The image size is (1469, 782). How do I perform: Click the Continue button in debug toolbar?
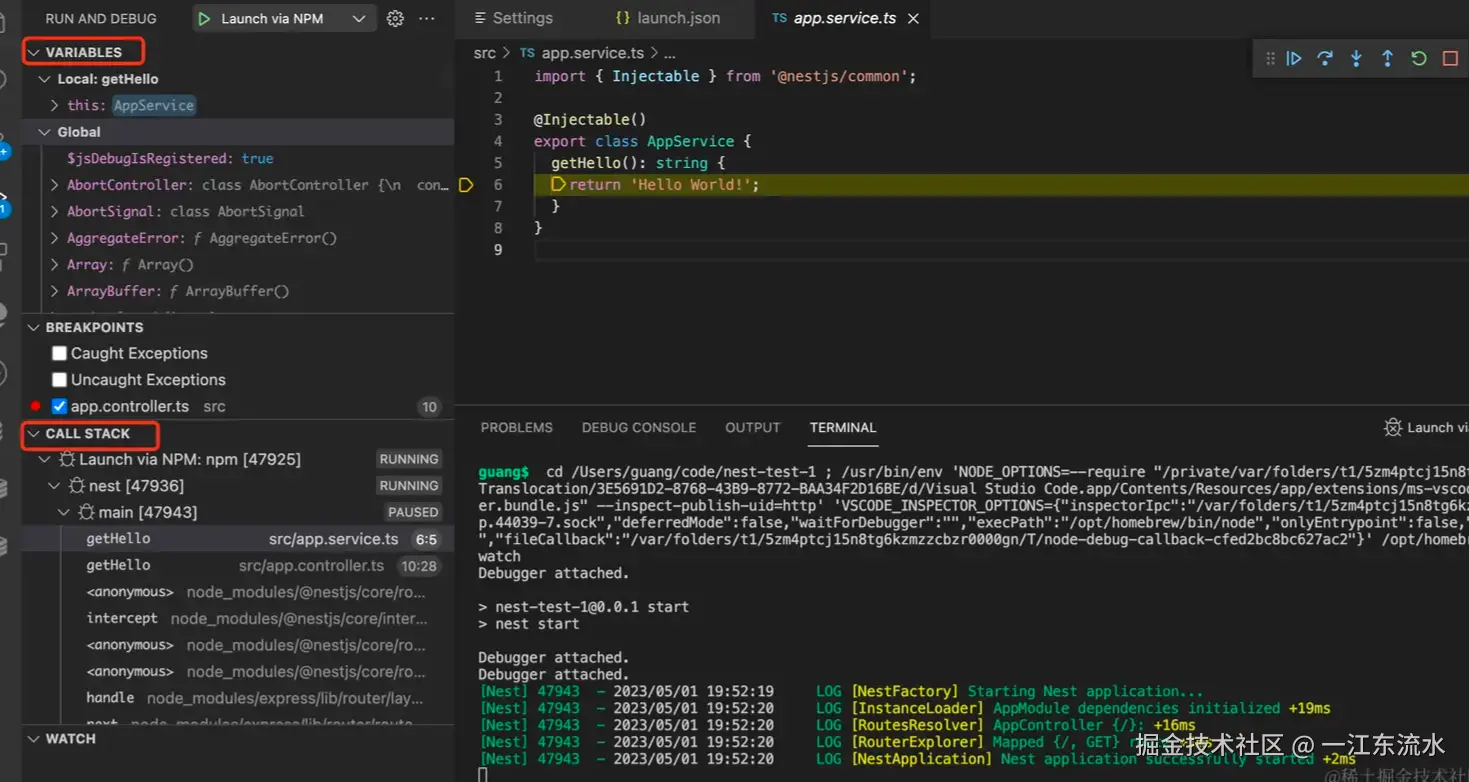pos(1294,59)
